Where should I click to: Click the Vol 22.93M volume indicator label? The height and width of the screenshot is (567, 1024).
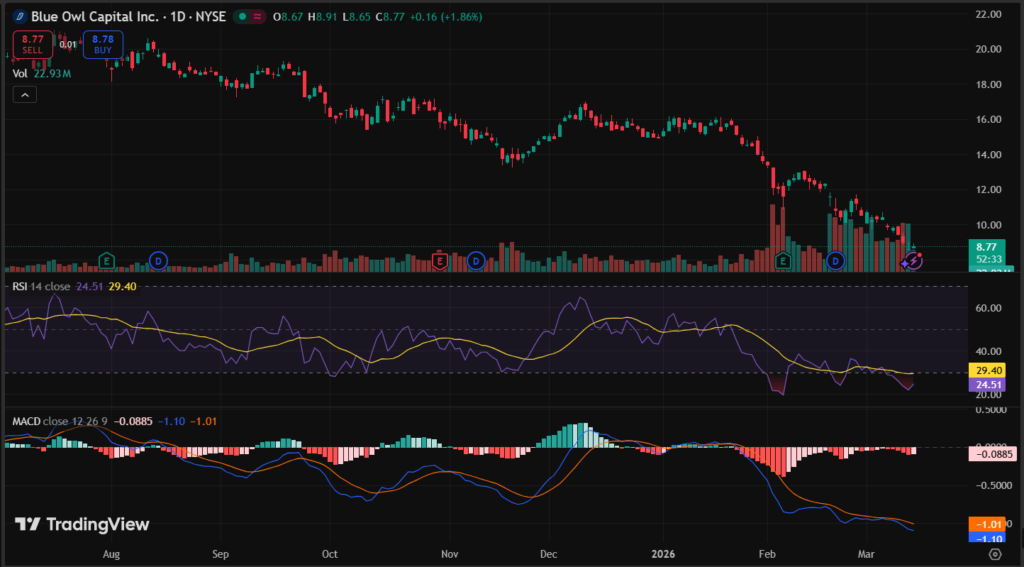(x=35, y=73)
